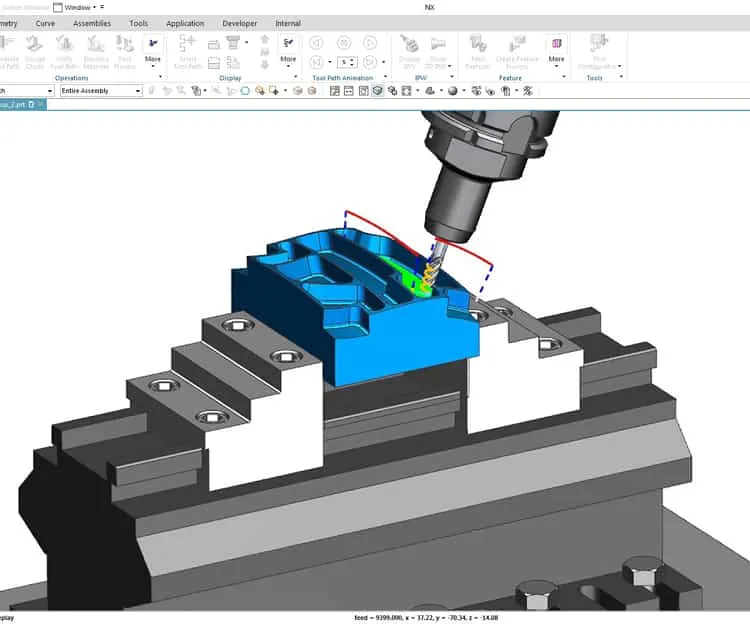Click the Gouge Check icon
Screen dimensions: 750x624
point(34,52)
